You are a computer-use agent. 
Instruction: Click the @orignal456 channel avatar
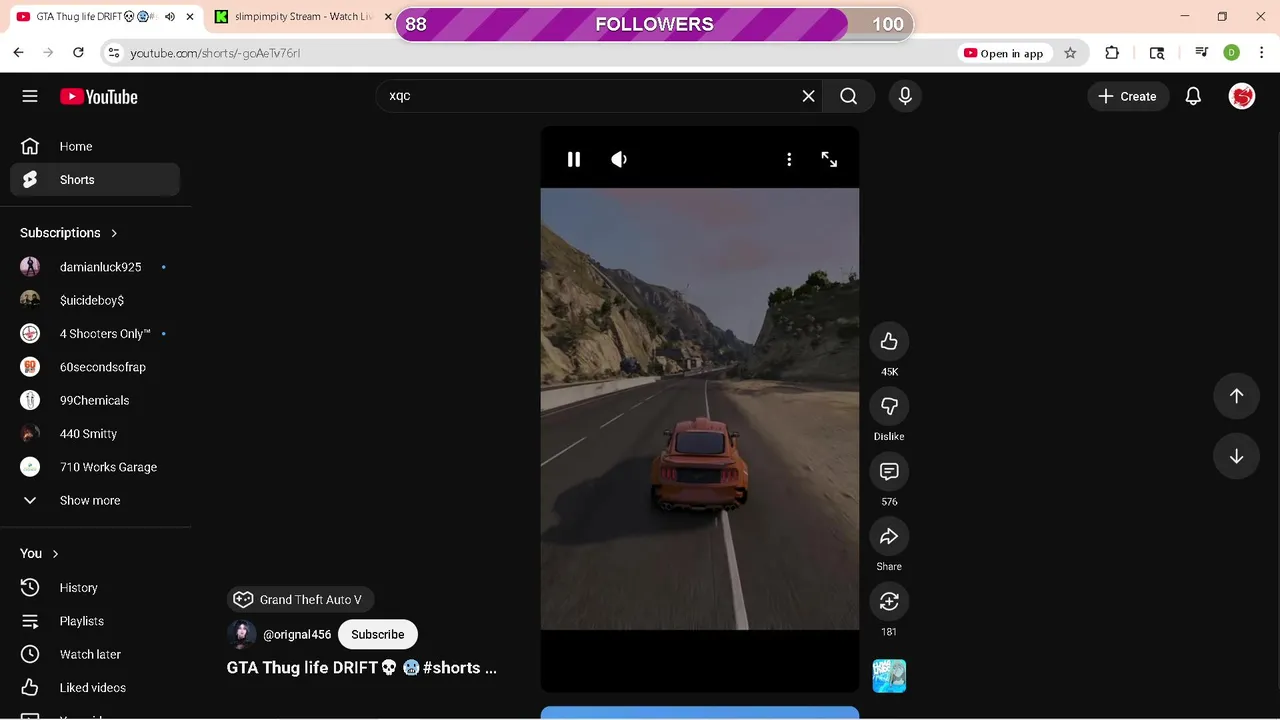(241, 634)
